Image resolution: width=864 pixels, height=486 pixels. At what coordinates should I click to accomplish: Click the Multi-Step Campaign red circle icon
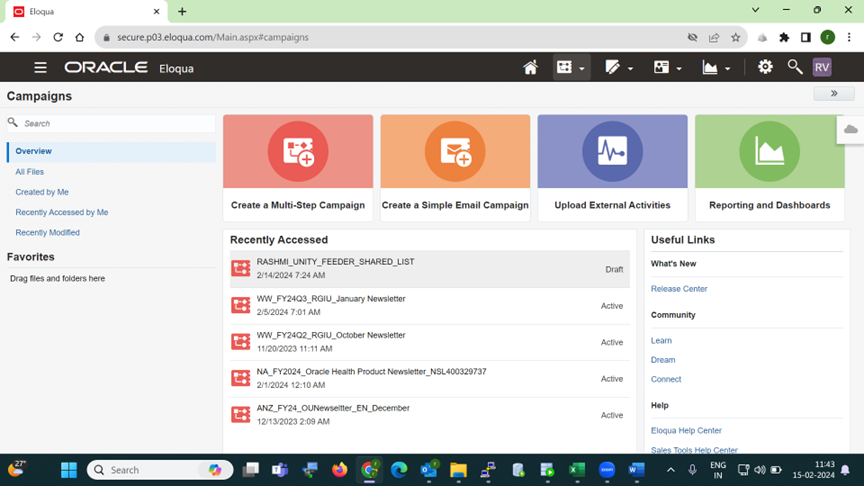pyautogui.click(x=298, y=152)
